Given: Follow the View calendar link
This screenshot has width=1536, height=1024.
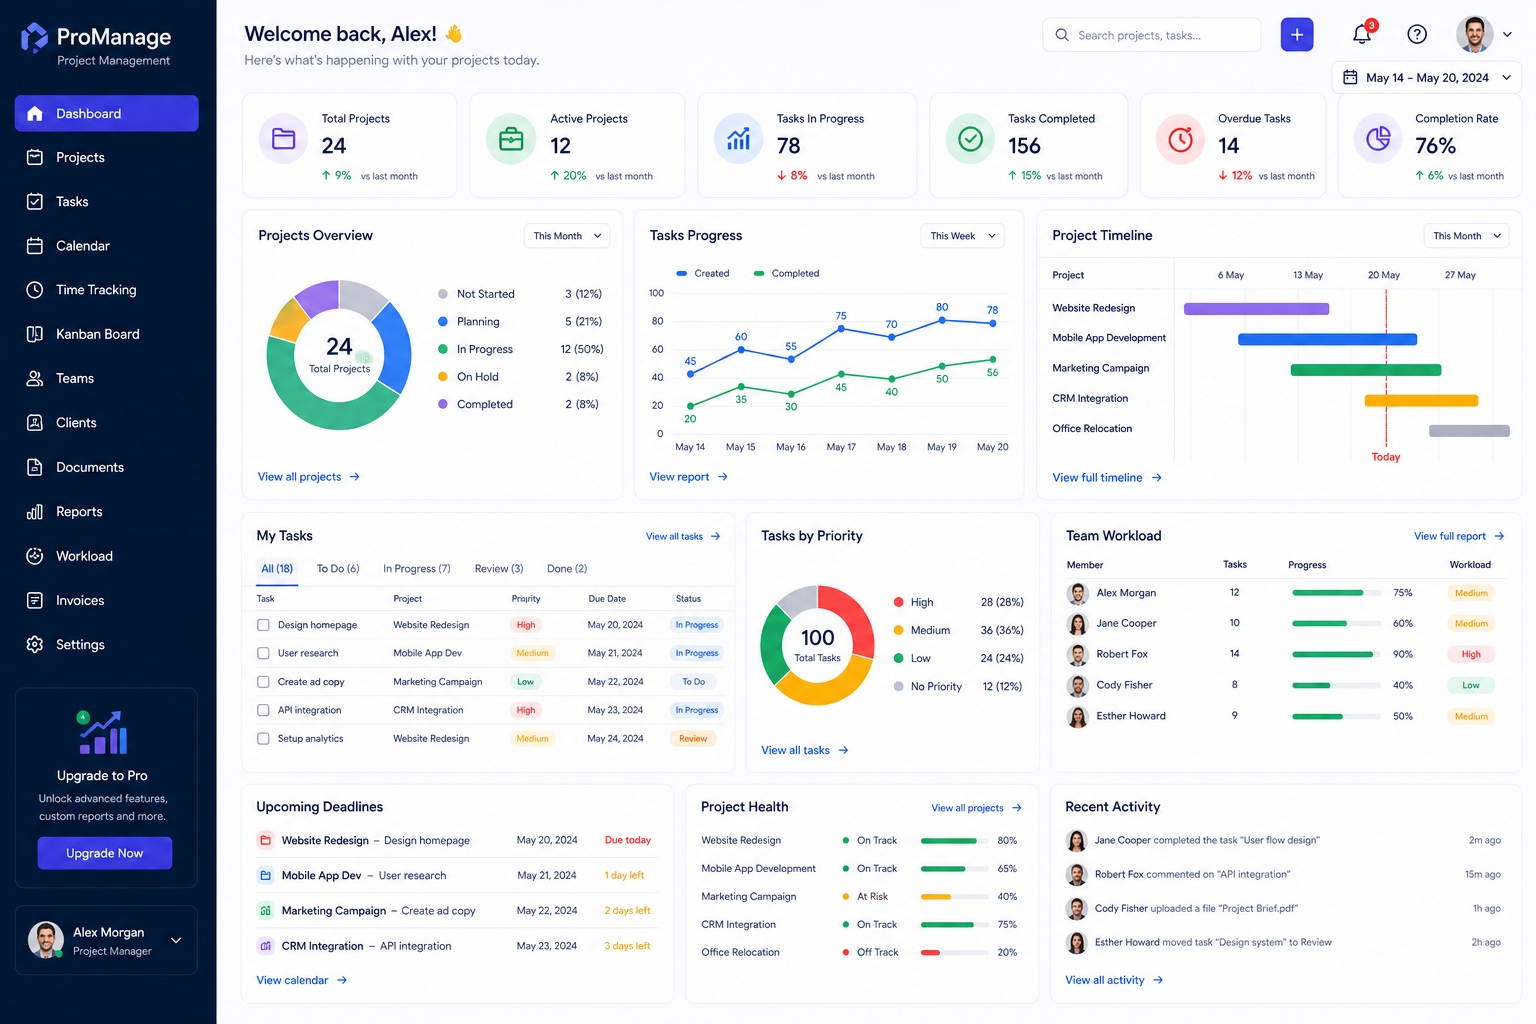Looking at the screenshot, I should click(302, 980).
